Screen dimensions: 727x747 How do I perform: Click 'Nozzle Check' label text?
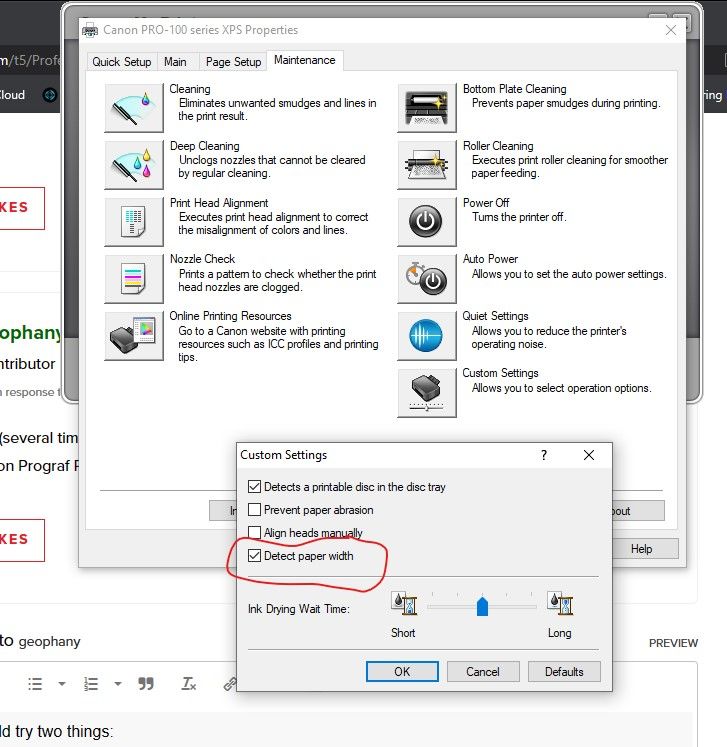point(202,259)
